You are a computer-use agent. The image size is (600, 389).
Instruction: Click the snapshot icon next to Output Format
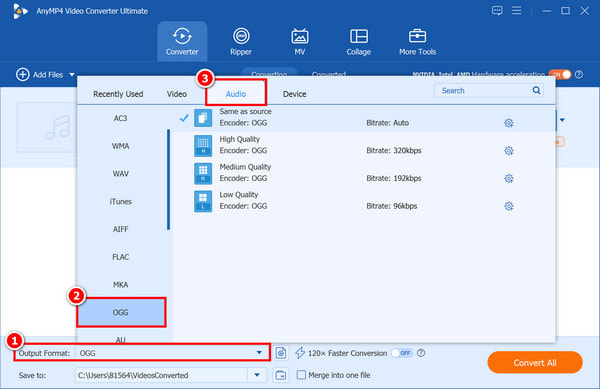[281, 353]
